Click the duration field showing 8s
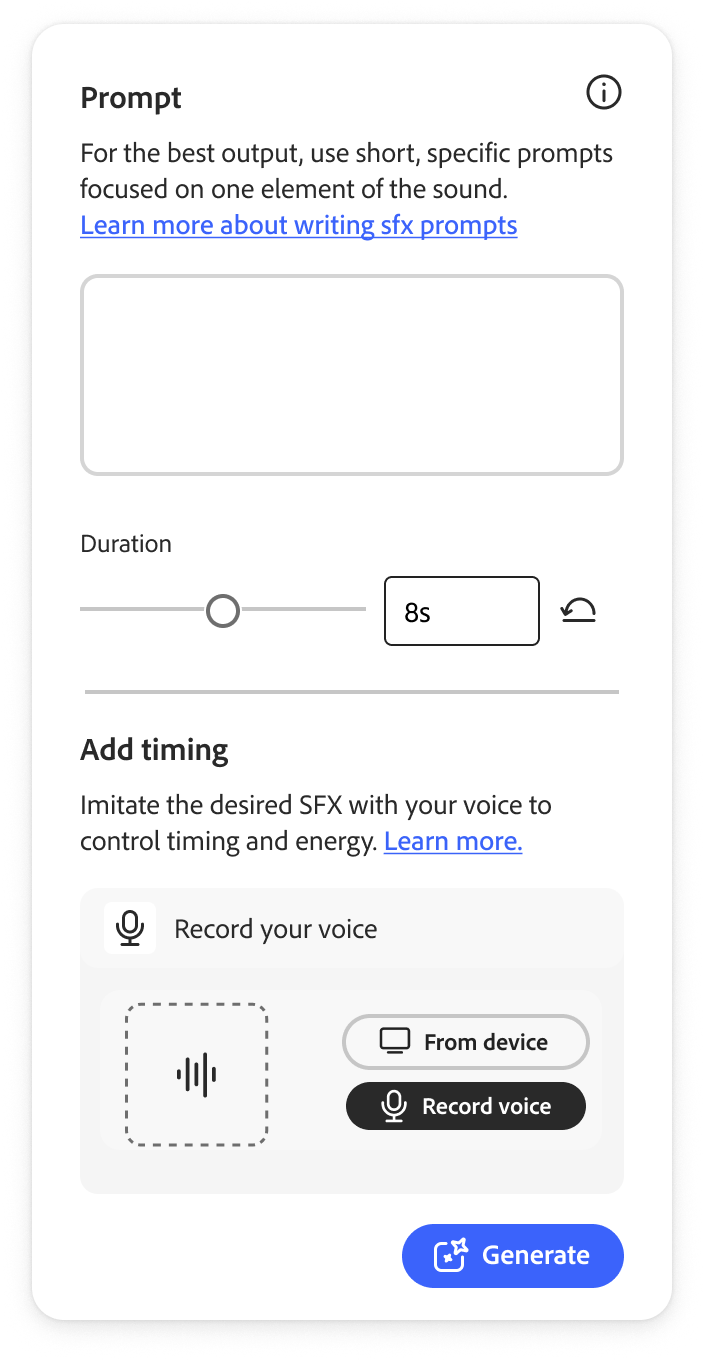The height and width of the screenshot is (1360, 704). (x=461, y=610)
